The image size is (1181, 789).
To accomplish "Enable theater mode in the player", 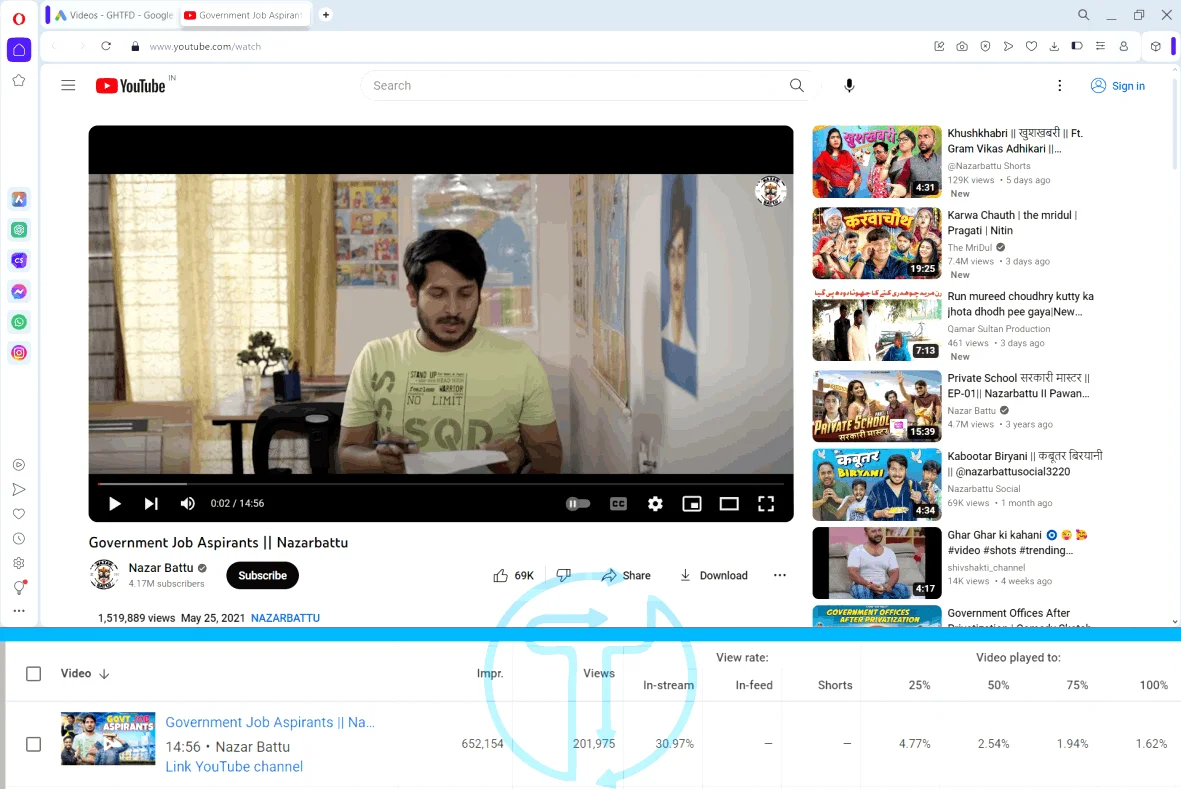I will tap(729, 504).
